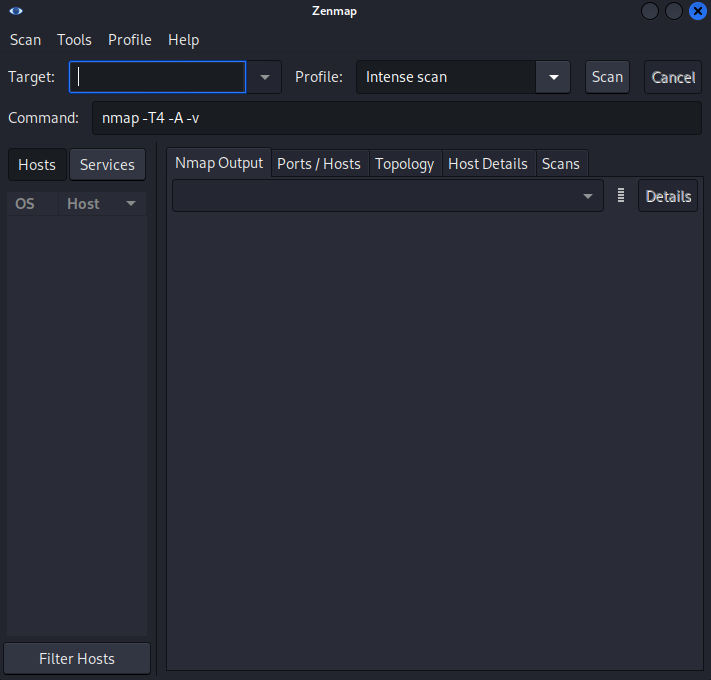The image size is (711, 680).
Task: Switch to the Ports / Hosts tab
Action: tap(319, 164)
